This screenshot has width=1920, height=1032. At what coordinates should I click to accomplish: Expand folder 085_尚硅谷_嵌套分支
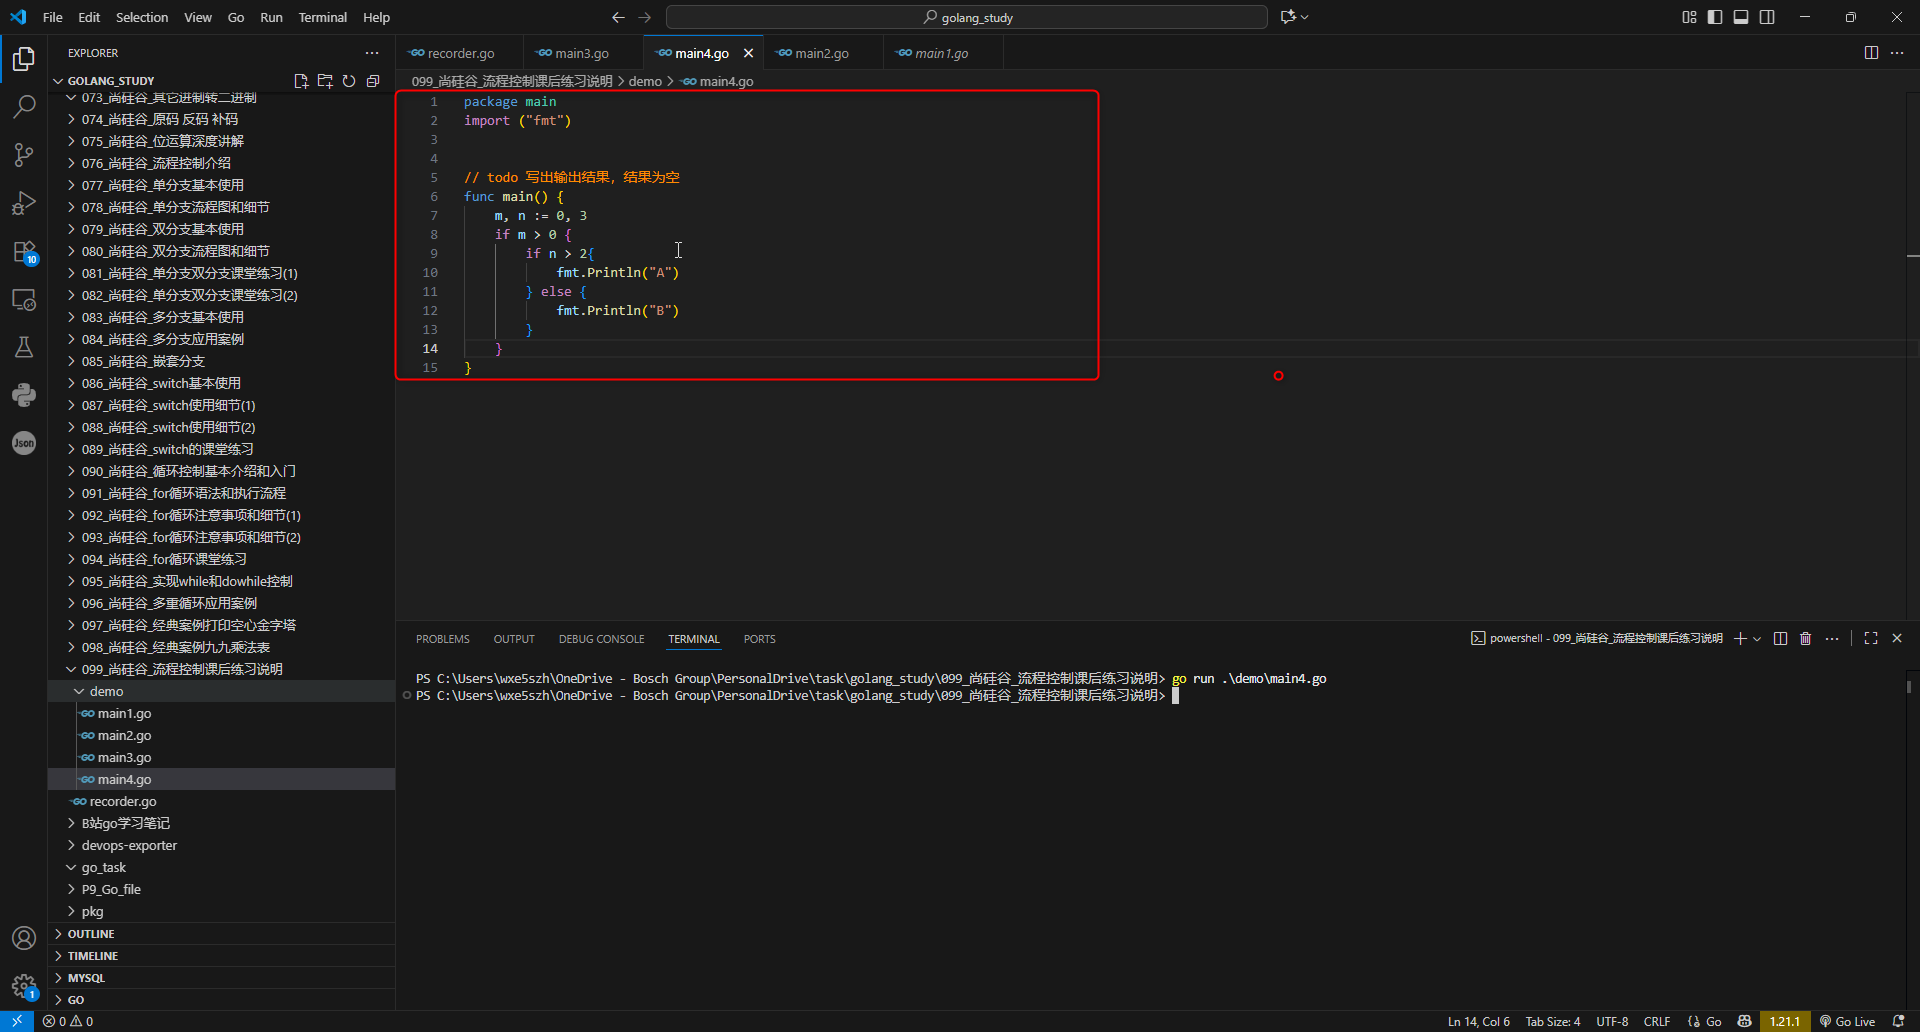221,361
